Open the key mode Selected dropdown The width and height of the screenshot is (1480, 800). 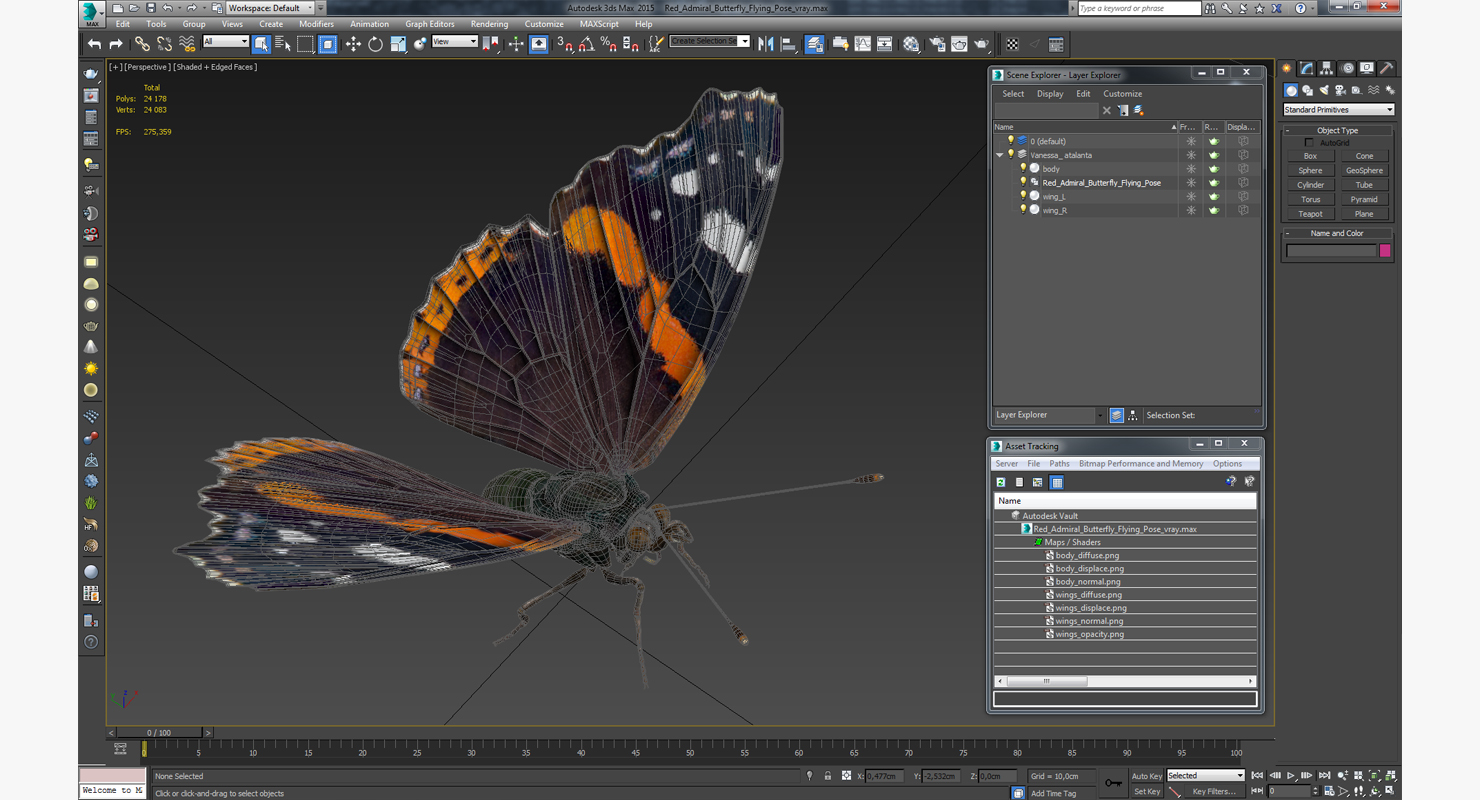click(x=1205, y=776)
